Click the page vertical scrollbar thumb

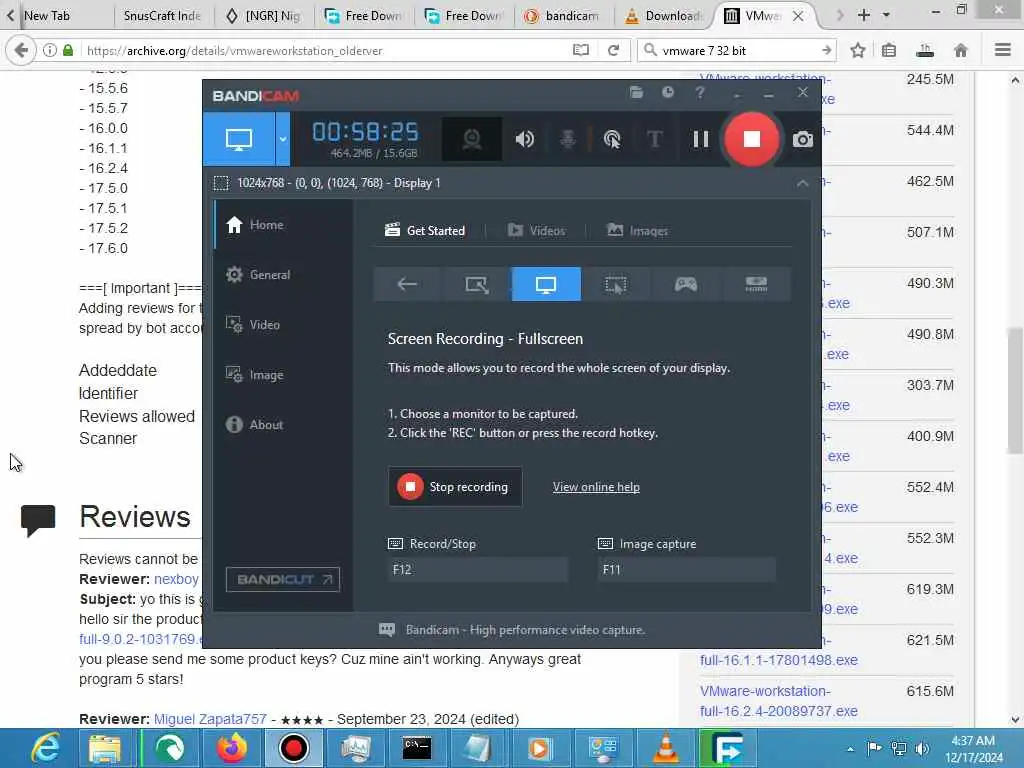click(x=1015, y=390)
